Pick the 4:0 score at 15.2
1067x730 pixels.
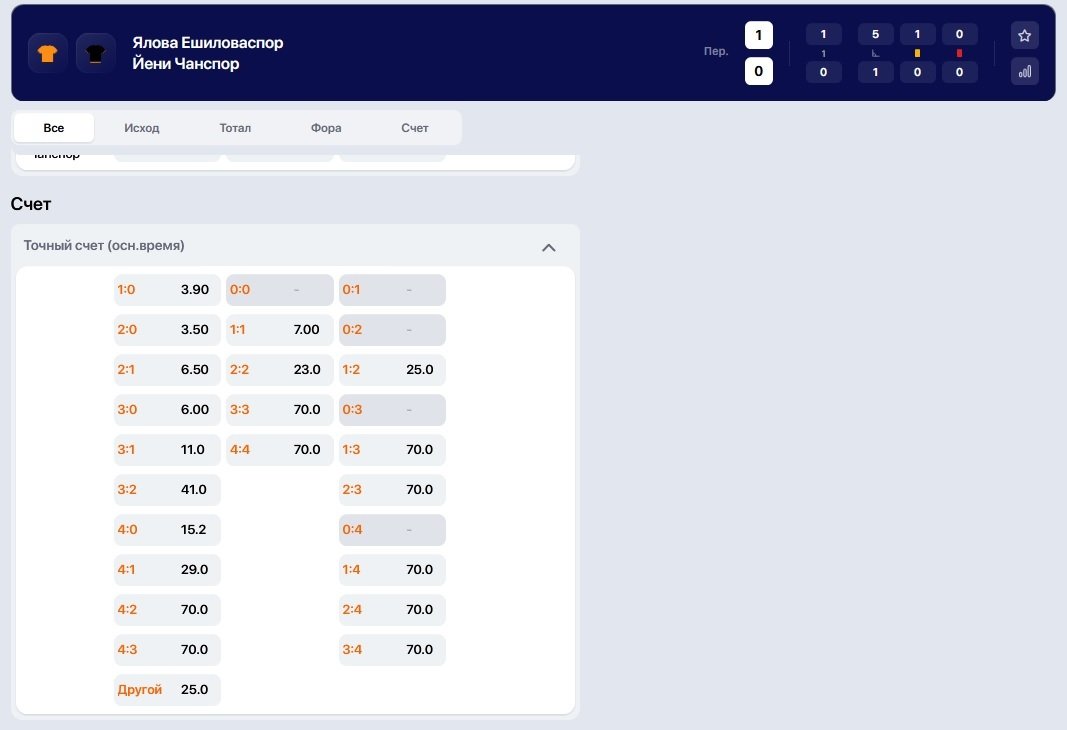click(x=167, y=530)
